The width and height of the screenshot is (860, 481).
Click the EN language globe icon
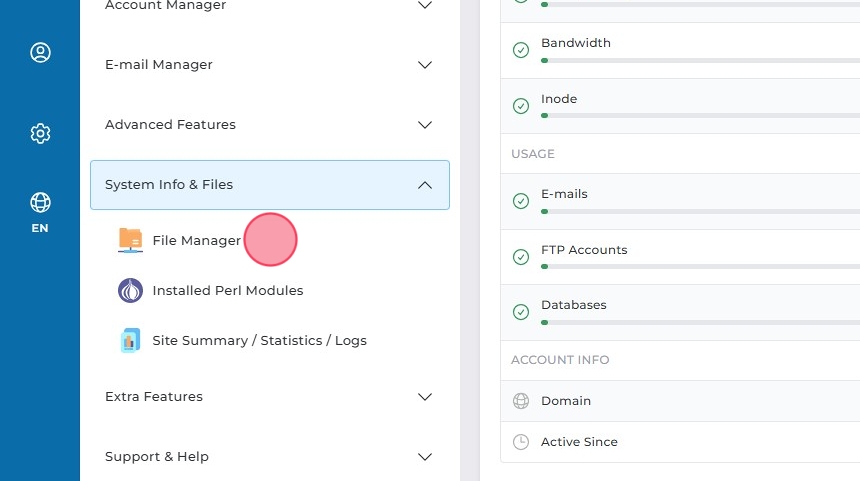[x=40, y=204]
